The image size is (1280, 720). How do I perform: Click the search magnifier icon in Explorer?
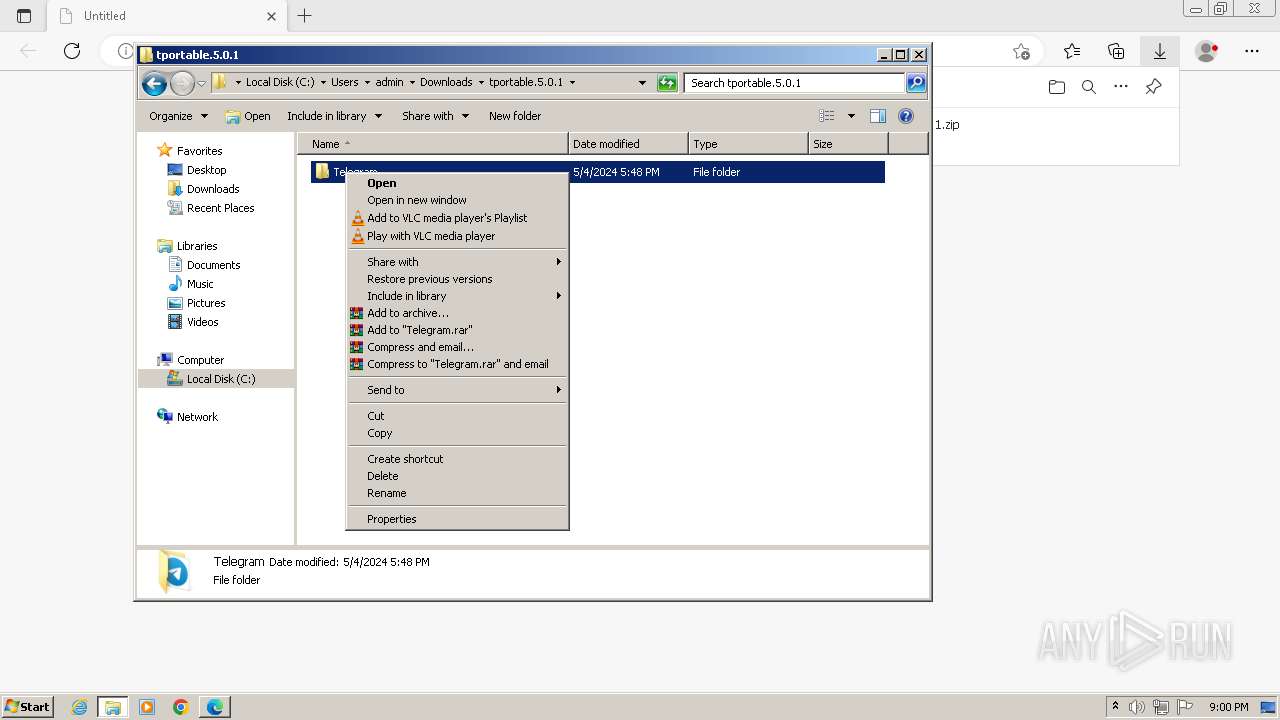coord(916,83)
